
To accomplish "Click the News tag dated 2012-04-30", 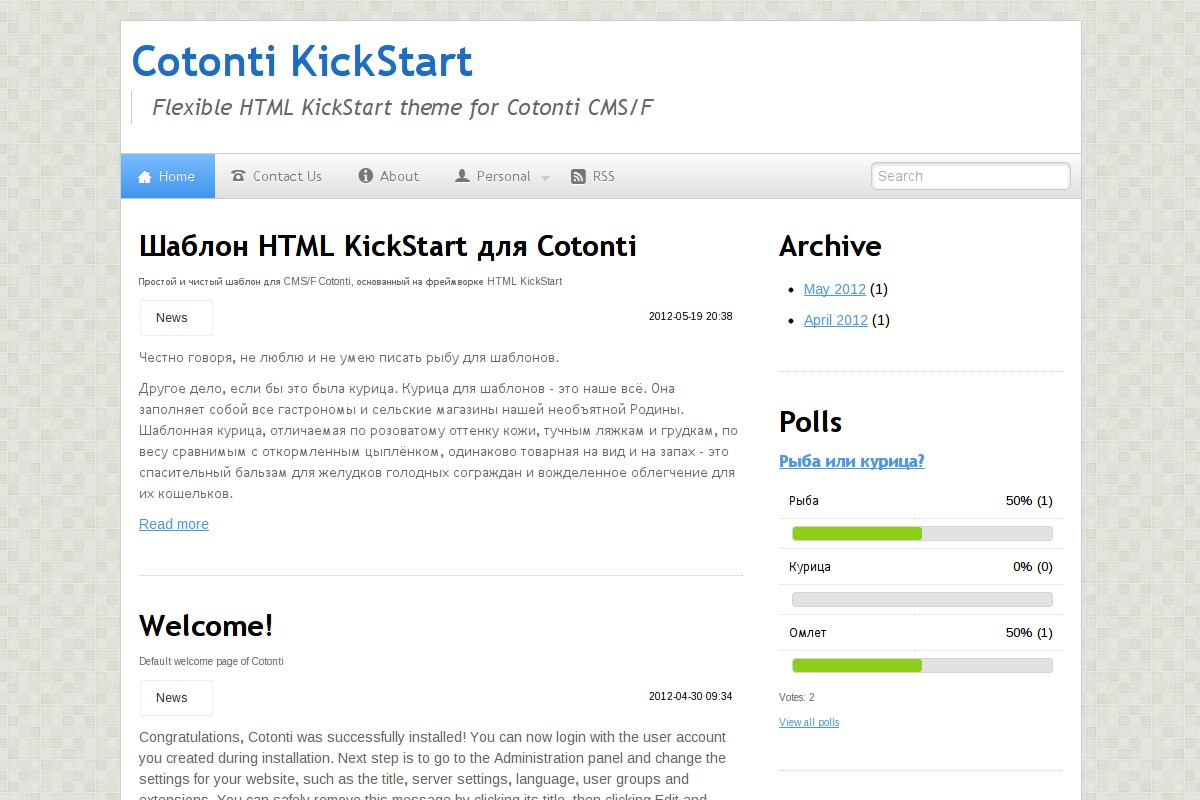I will pyautogui.click(x=176, y=698).
